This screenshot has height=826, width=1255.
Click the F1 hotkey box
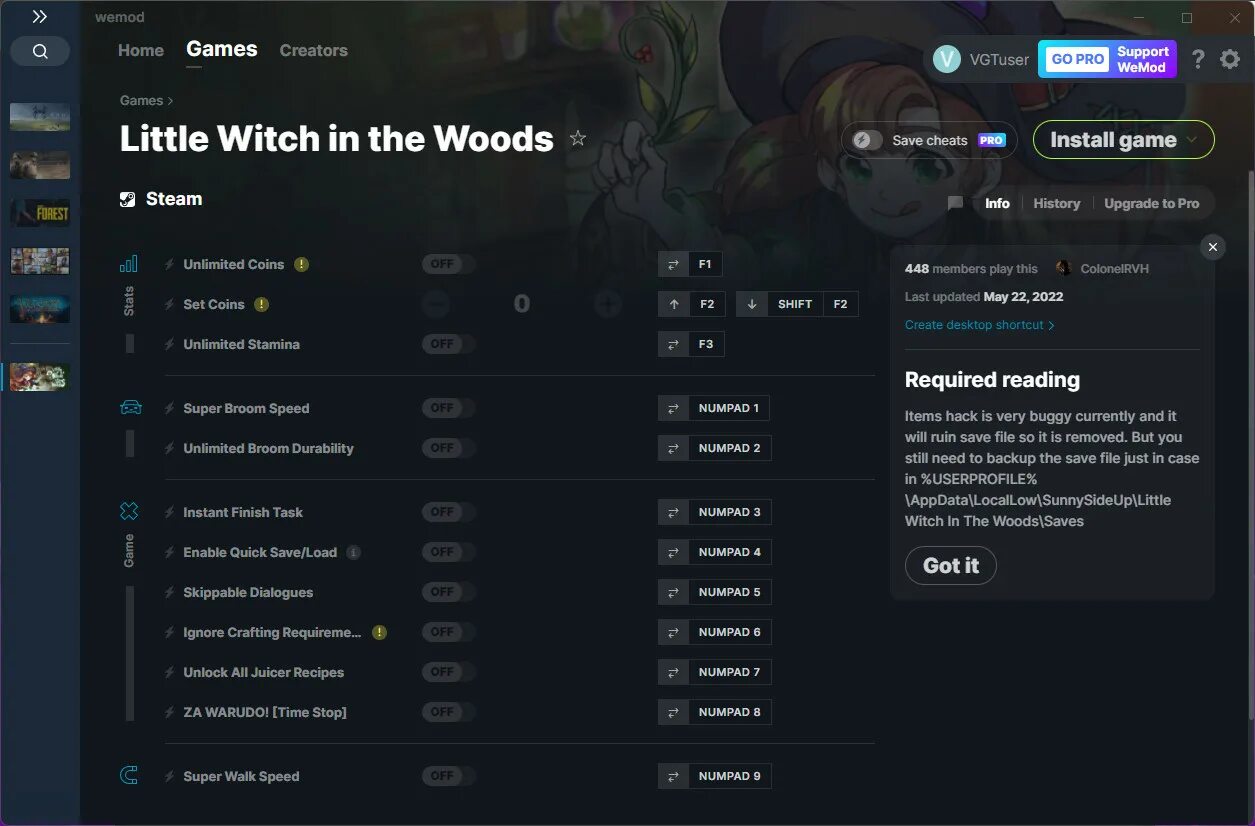pyautogui.click(x=705, y=264)
